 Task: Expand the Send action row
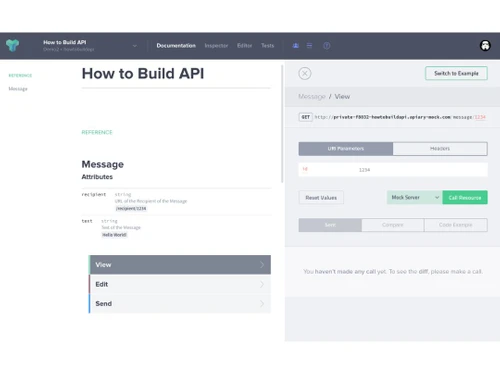tap(180, 304)
